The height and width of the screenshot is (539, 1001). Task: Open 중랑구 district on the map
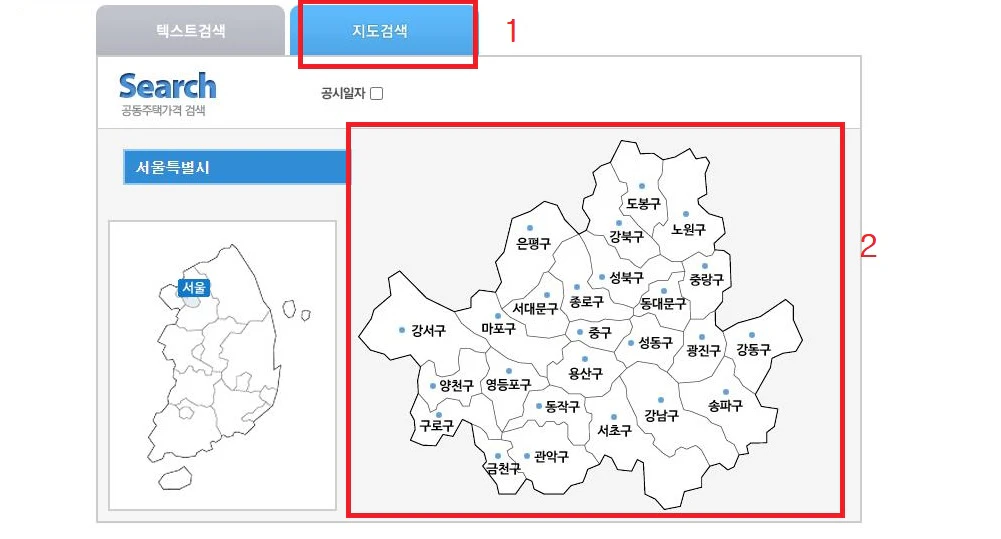(707, 279)
